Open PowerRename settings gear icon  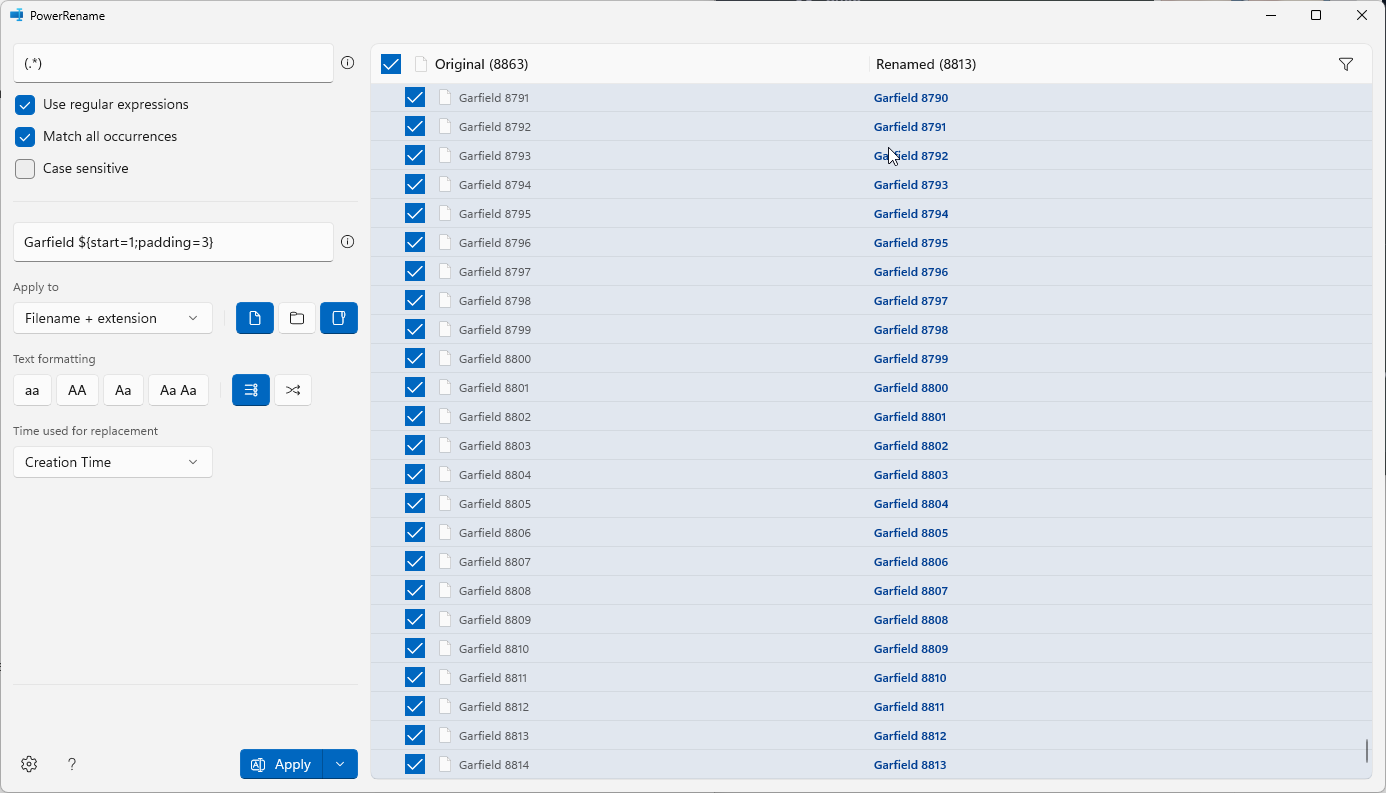29,764
